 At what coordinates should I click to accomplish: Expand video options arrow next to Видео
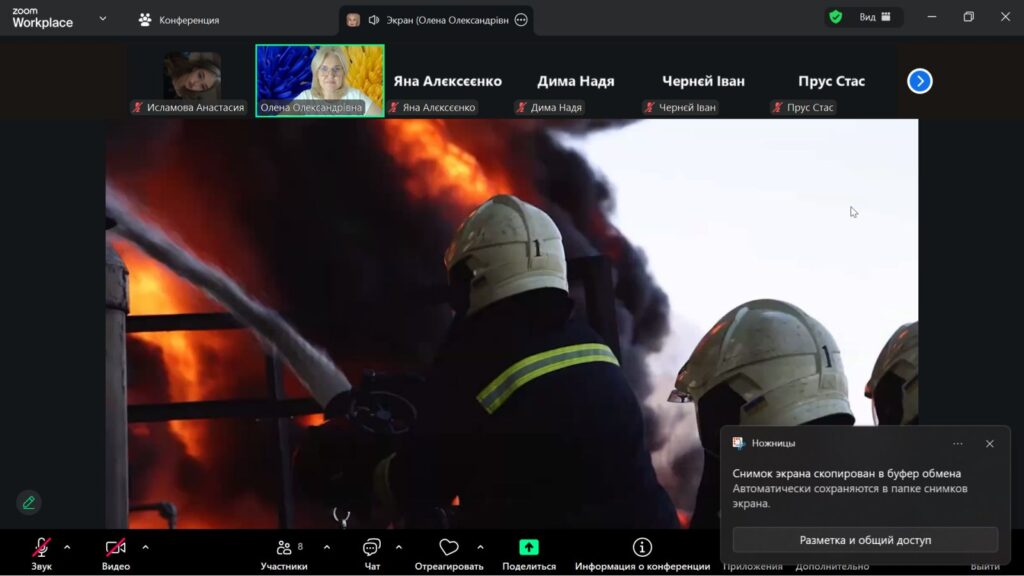[x=145, y=547]
